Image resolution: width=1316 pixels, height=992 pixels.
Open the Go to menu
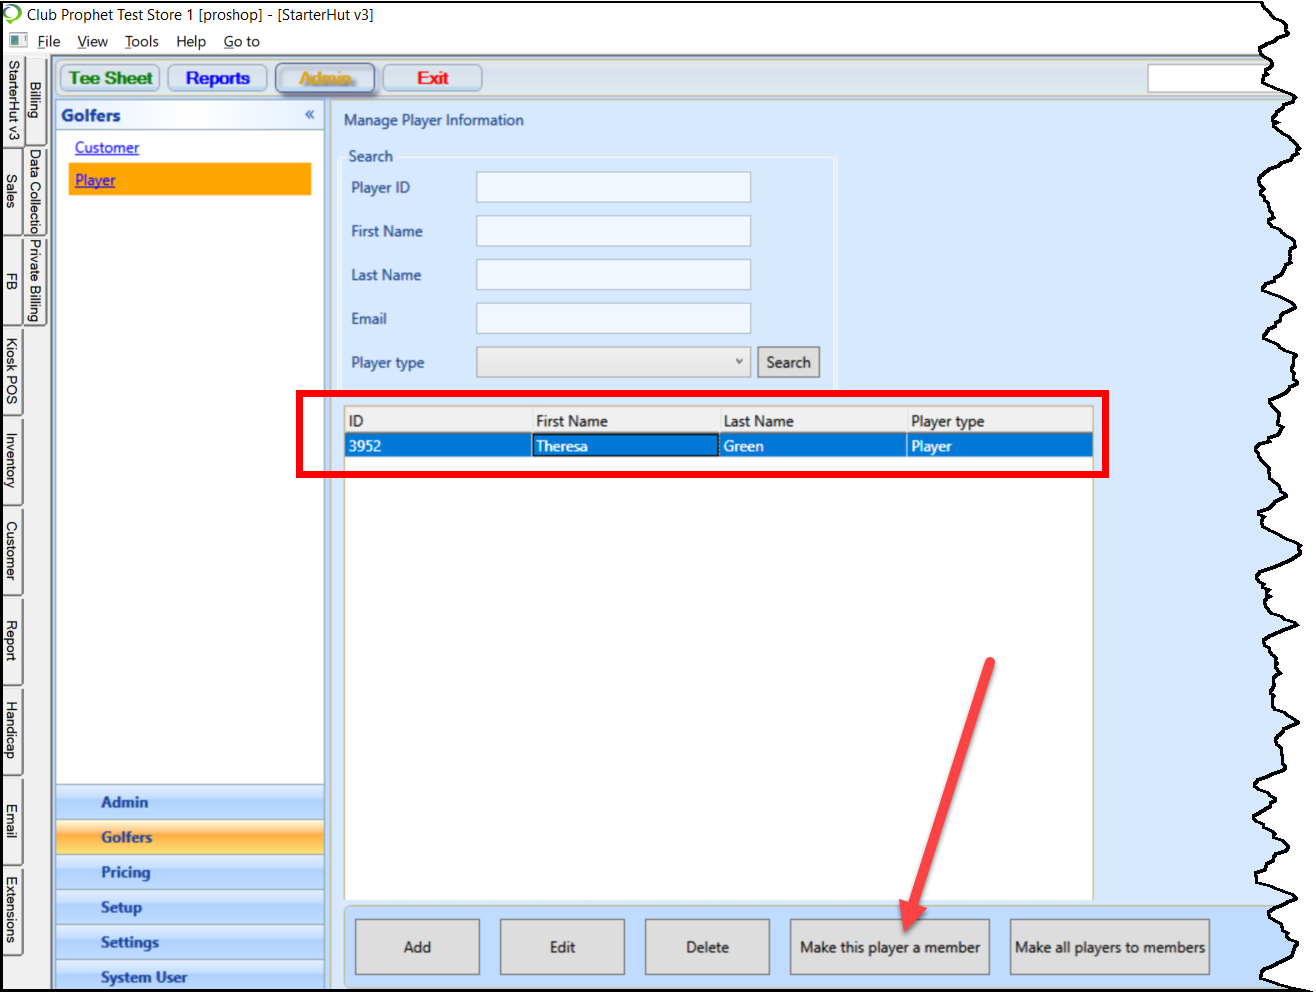tap(241, 41)
